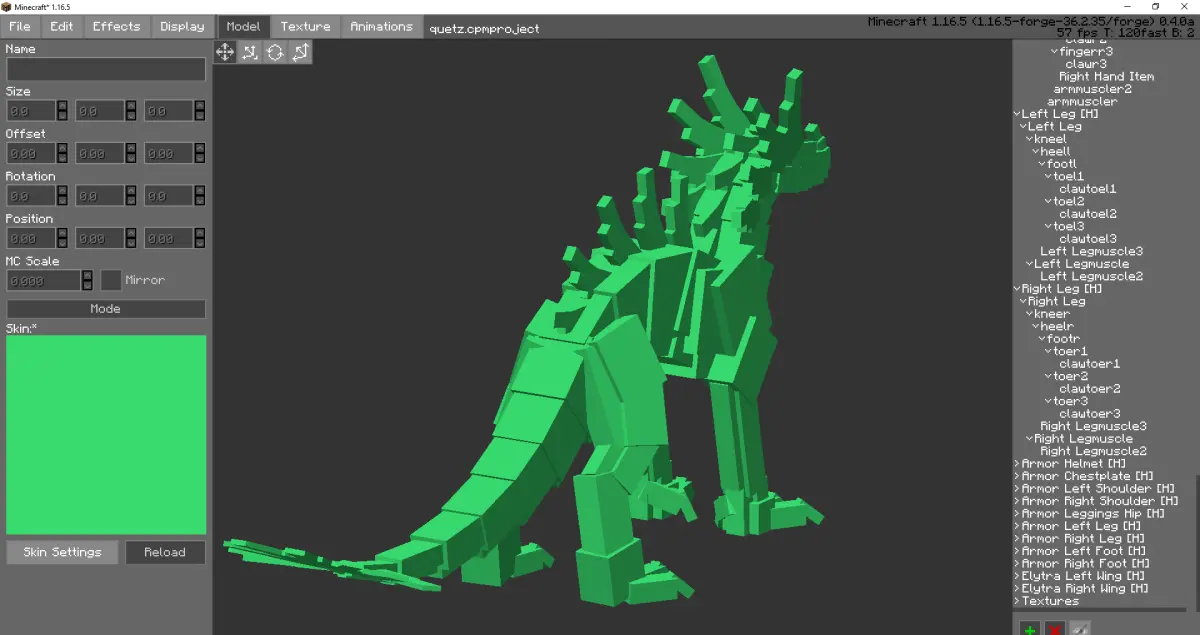
Task: Select the 'Right Legmuscle2' tree item
Action: [x=1094, y=451]
